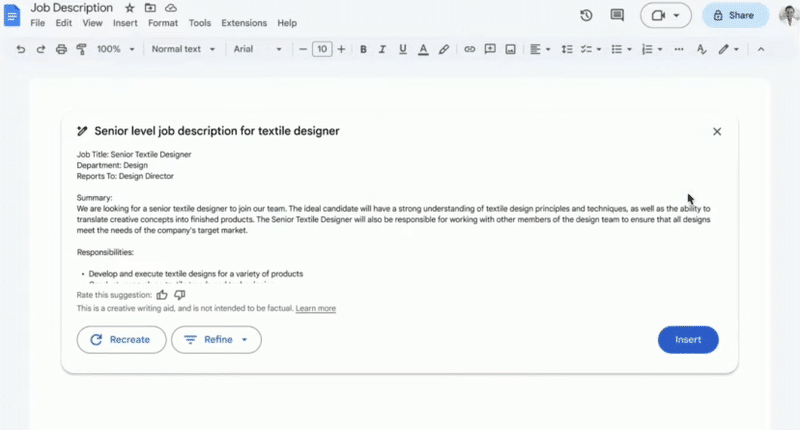Image resolution: width=800 pixels, height=430 pixels.
Task: Click the clear formatting icon
Action: [x=702, y=49]
